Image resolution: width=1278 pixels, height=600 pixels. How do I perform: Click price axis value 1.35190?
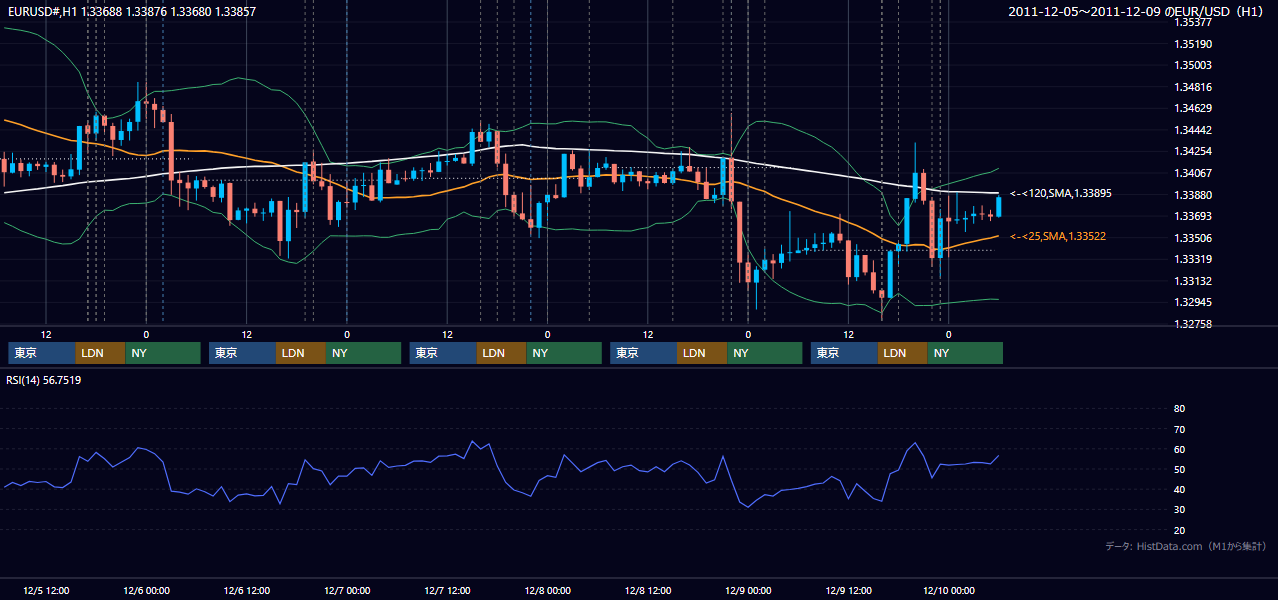click(1193, 44)
